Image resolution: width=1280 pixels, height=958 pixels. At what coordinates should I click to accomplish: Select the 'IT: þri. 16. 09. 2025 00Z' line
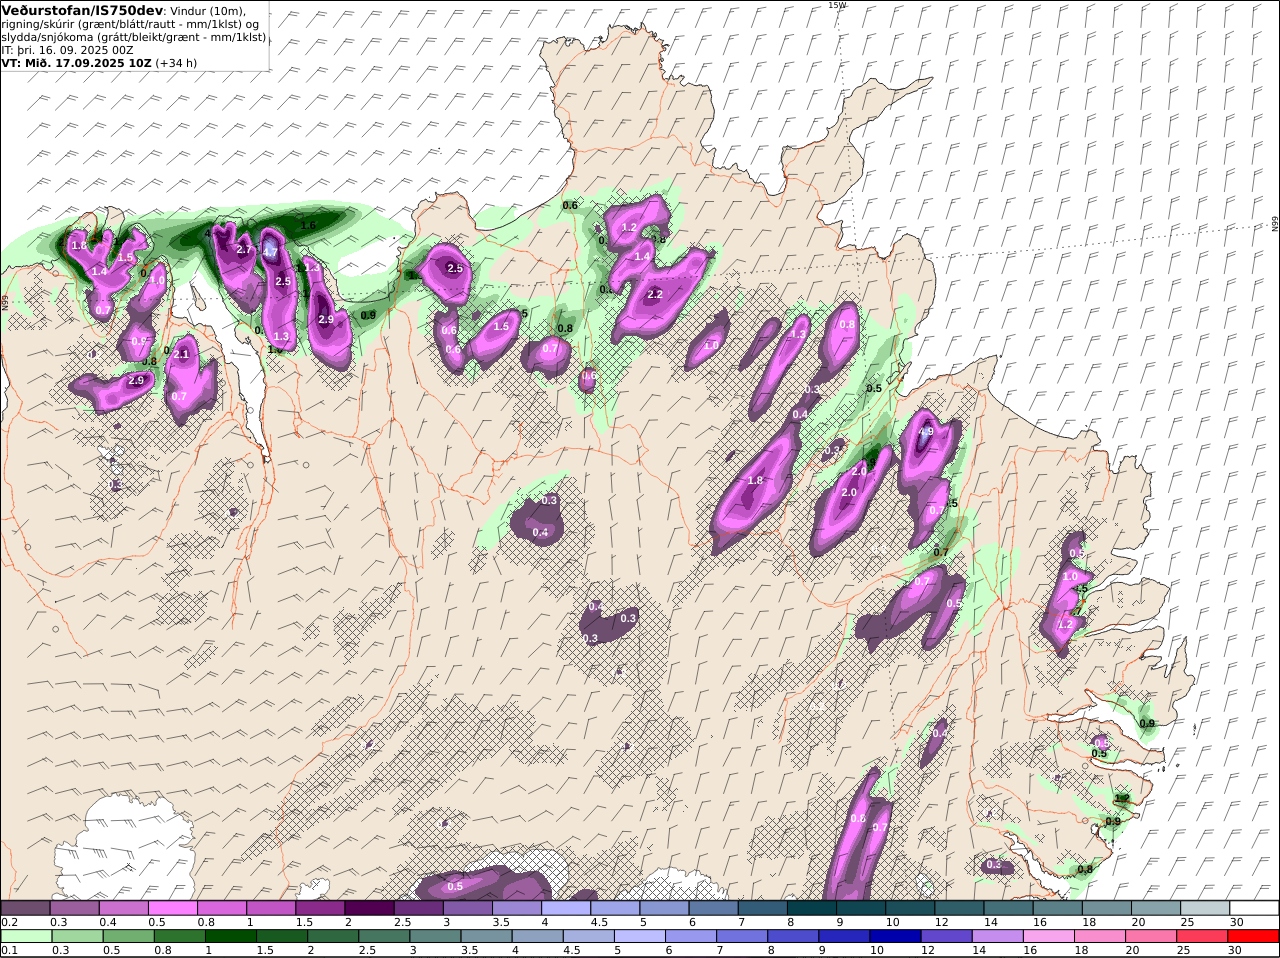[x=68, y=49]
